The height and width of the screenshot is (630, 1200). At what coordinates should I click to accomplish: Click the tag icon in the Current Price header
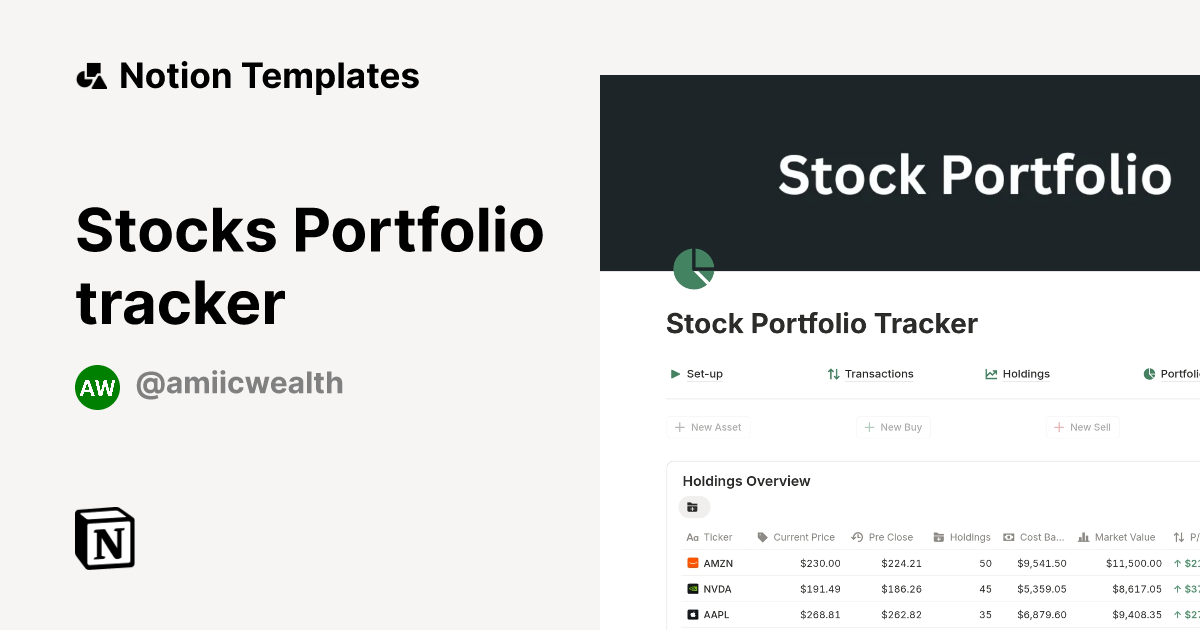761,537
